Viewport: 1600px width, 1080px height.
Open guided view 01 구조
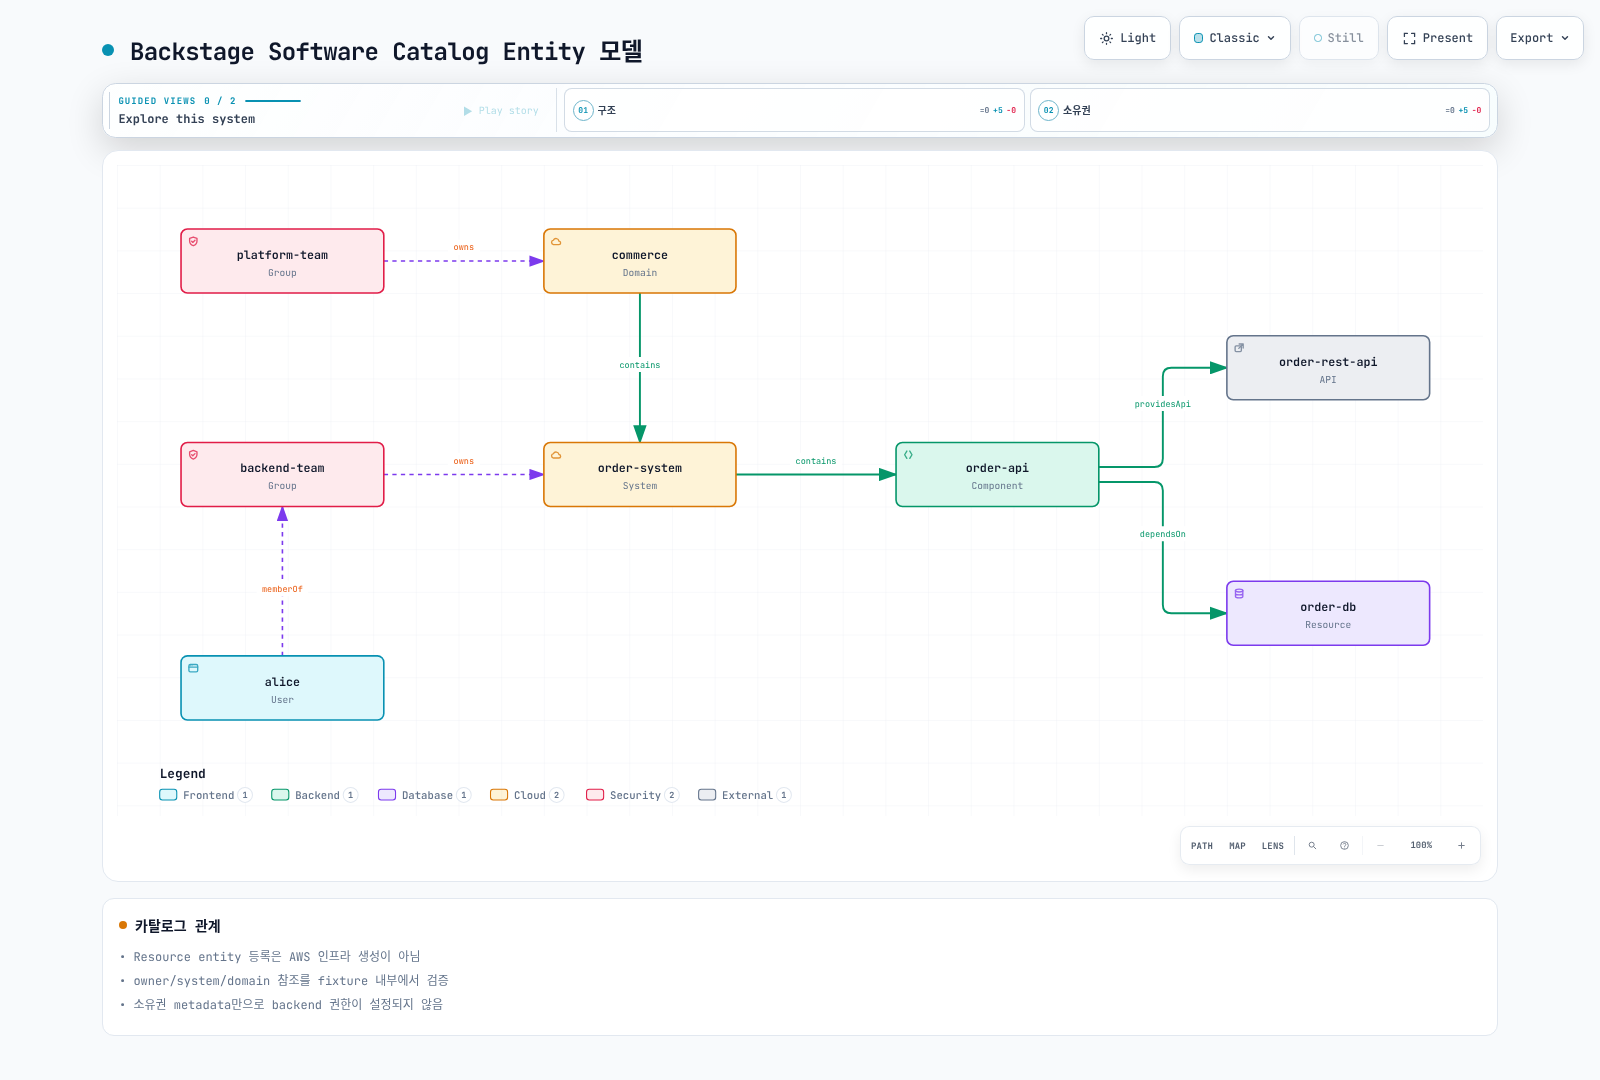click(x=794, y=110)
